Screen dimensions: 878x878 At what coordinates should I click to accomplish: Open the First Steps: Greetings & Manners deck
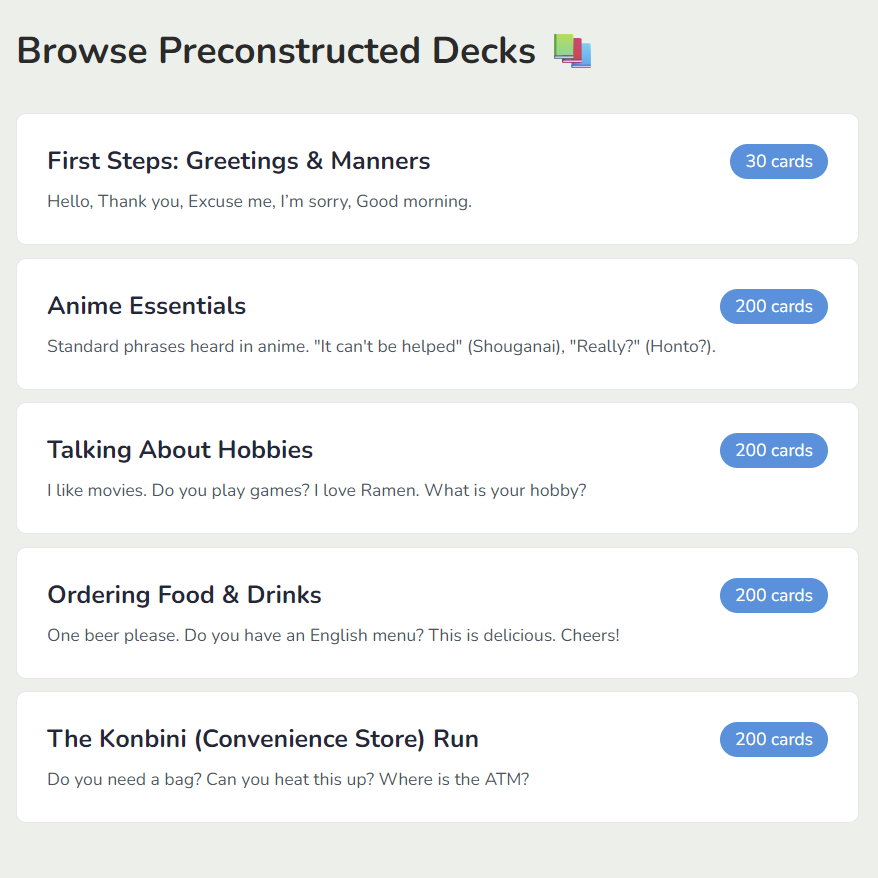238,161
